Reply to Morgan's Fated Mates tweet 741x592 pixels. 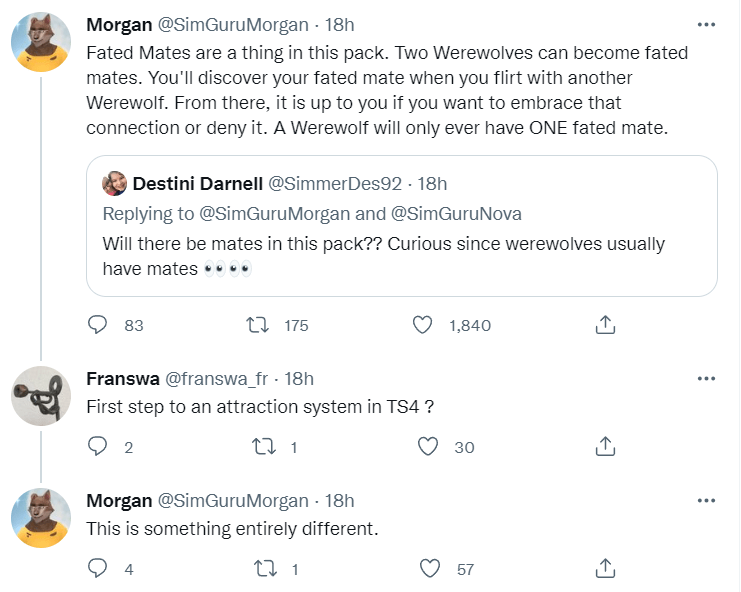(x=98, y=325)
